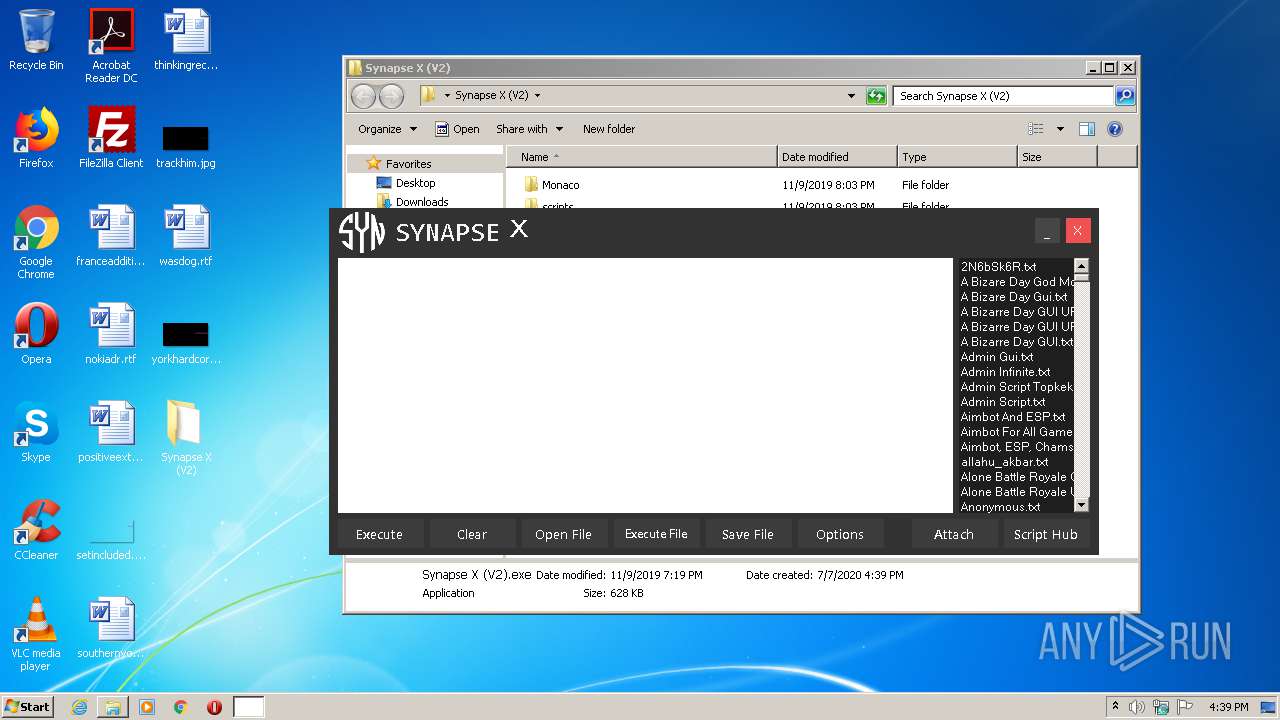Open Acrobat Reader DC desktop icon
Image resolution: width=1280 pixels, height=720 pixels.
[x=111, y=46]
